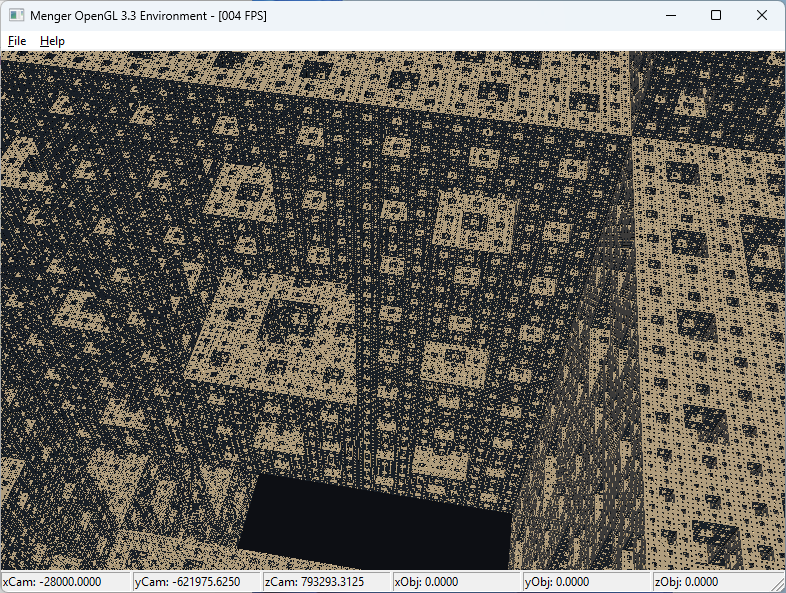
Task: Open the File menu
Action: tap(17, 41)
